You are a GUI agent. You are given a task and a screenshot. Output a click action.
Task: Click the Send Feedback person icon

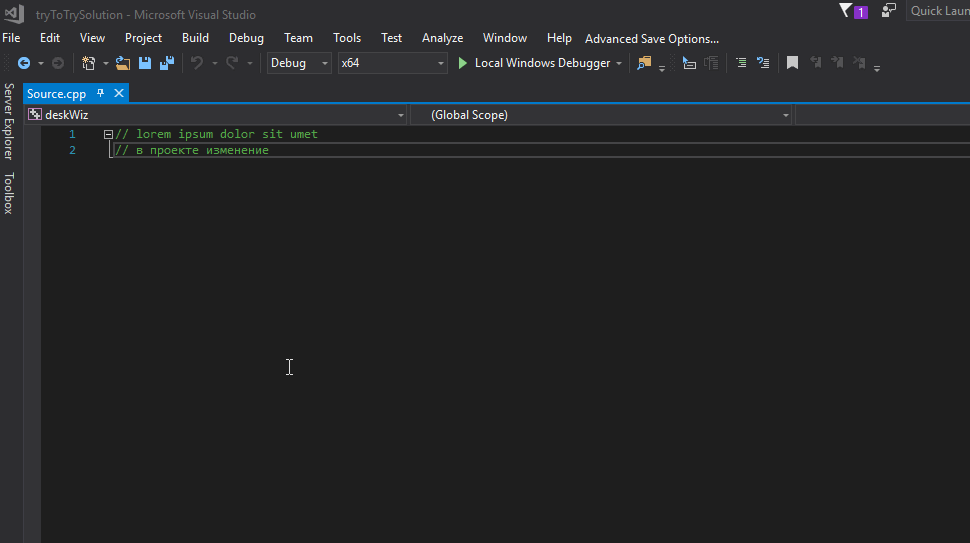(889, 11)
